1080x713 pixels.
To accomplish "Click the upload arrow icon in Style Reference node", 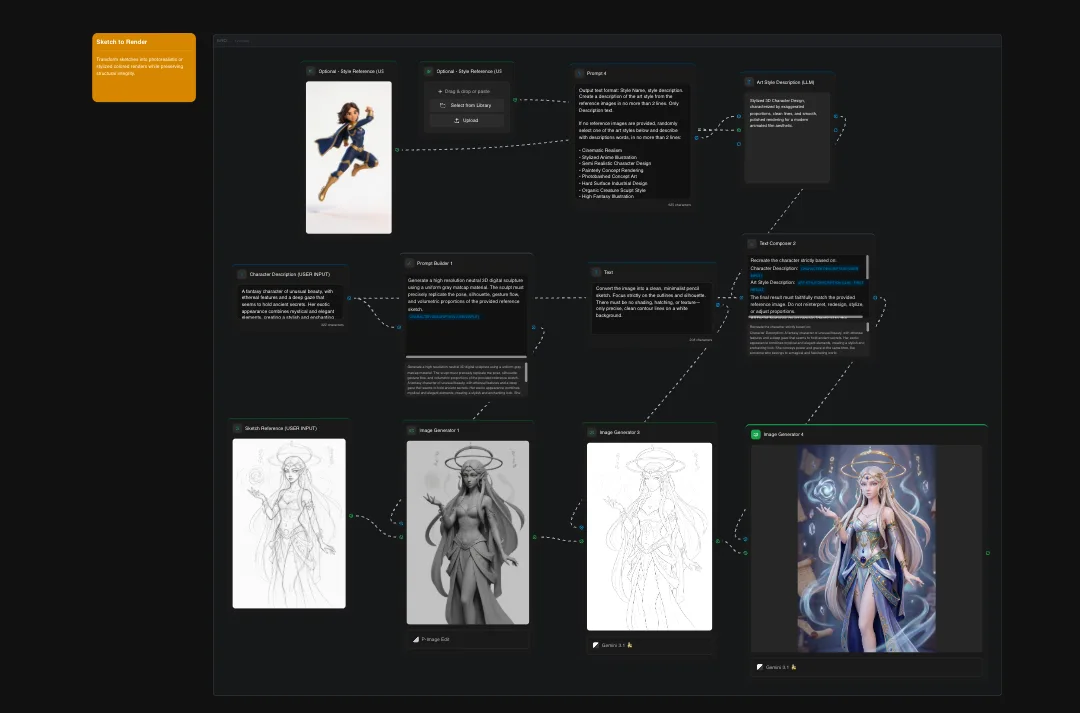I will pos(457,121).
